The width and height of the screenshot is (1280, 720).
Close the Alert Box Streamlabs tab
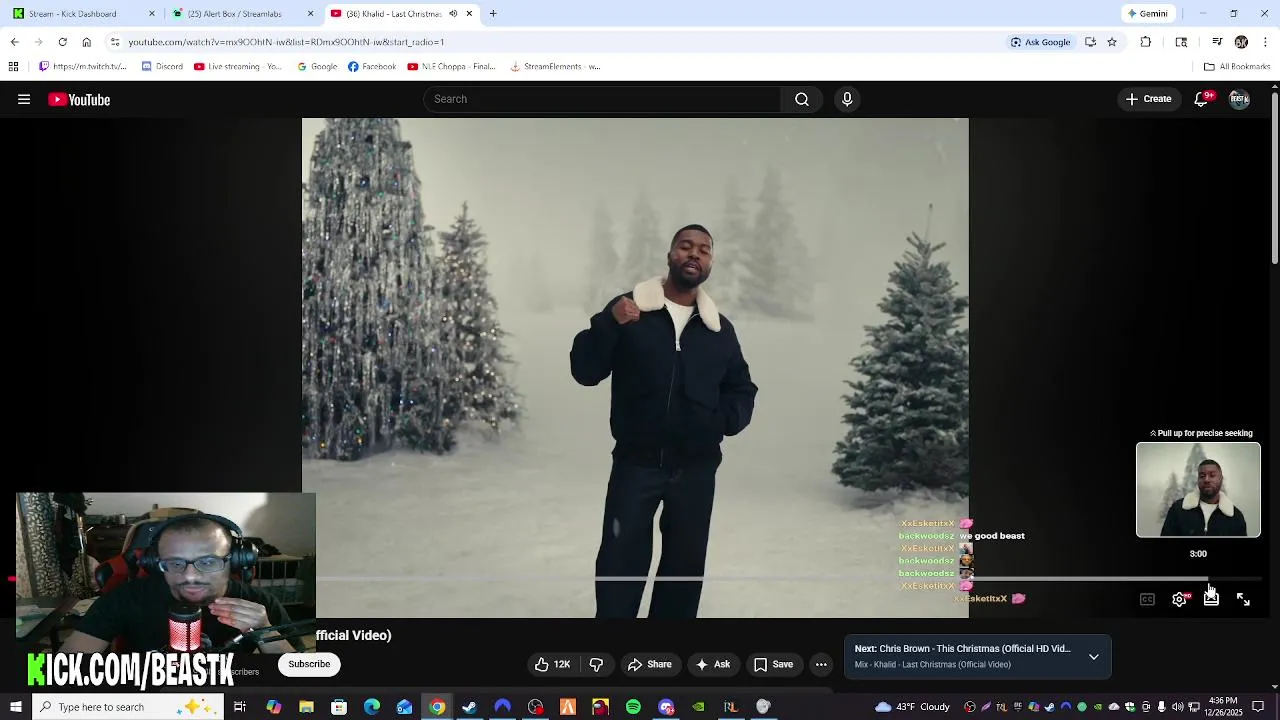pyautogui.click(x=310, y=14)
